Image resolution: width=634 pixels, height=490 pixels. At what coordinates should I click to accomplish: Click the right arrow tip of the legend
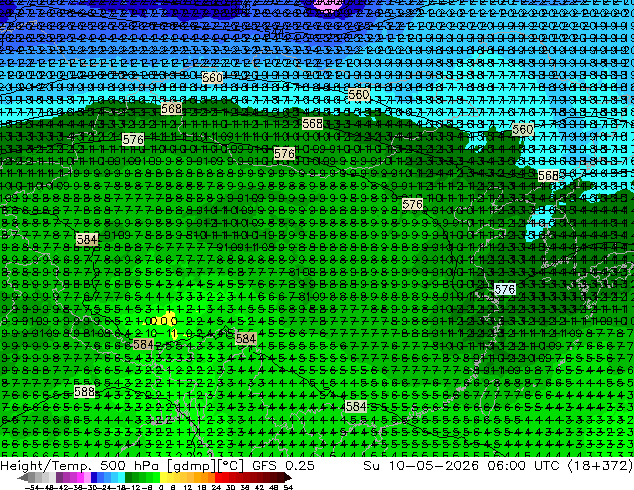click(290, 478)
